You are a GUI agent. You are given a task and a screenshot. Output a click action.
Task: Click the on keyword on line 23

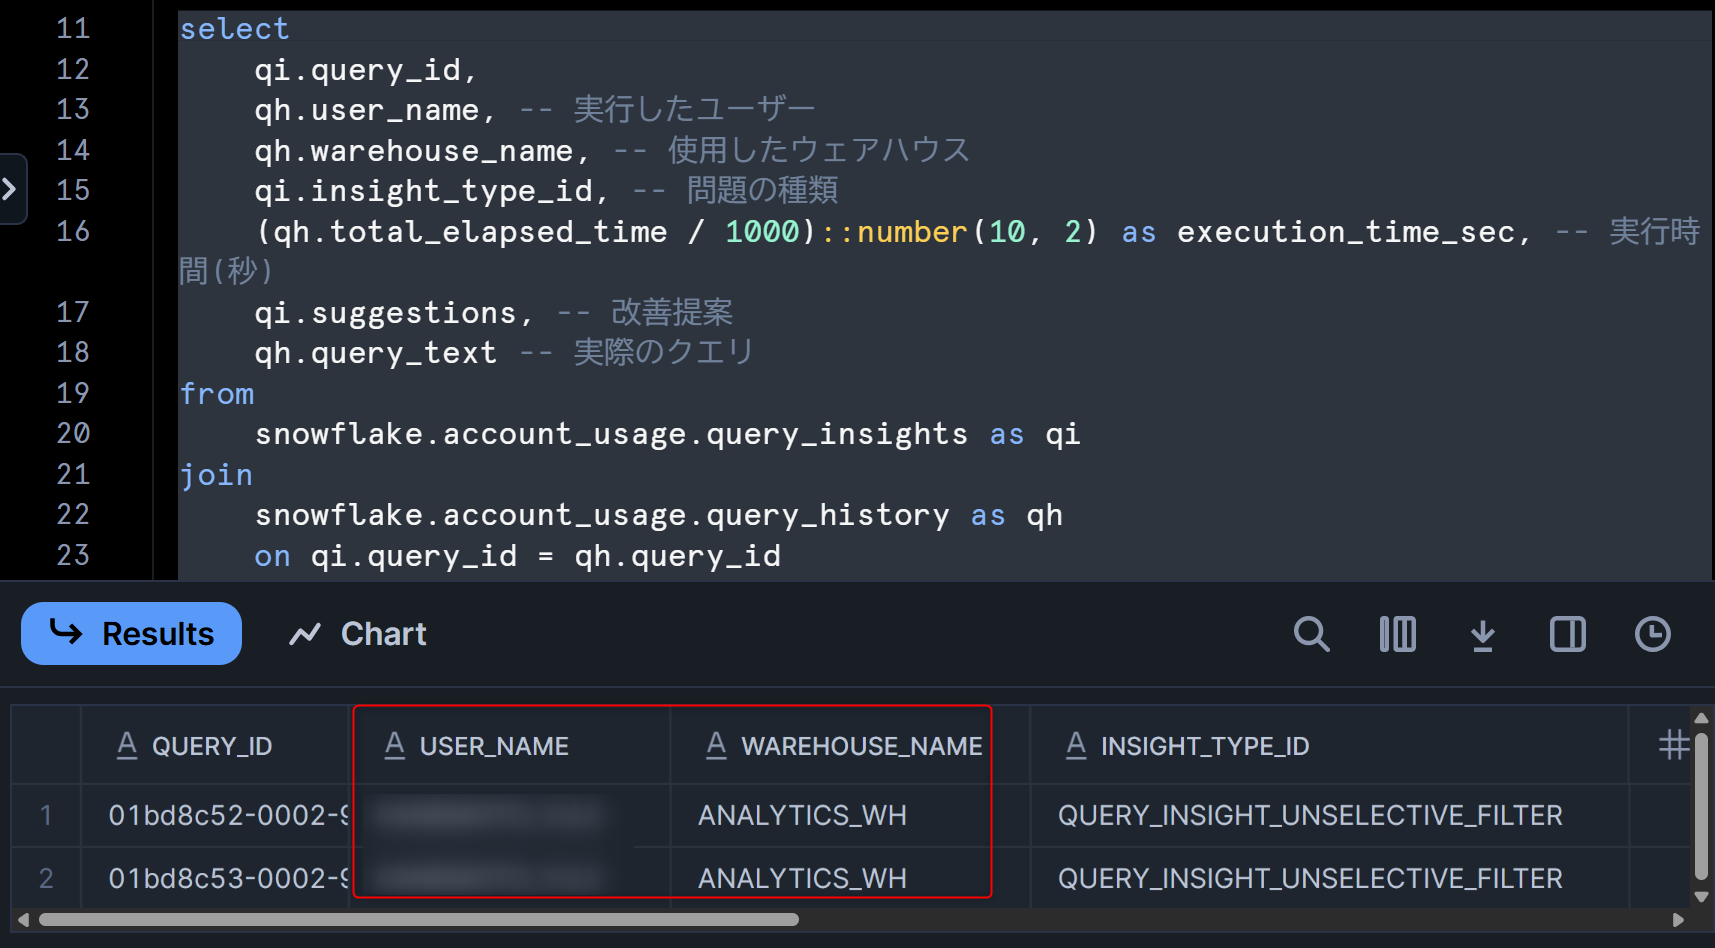(272, 556)
